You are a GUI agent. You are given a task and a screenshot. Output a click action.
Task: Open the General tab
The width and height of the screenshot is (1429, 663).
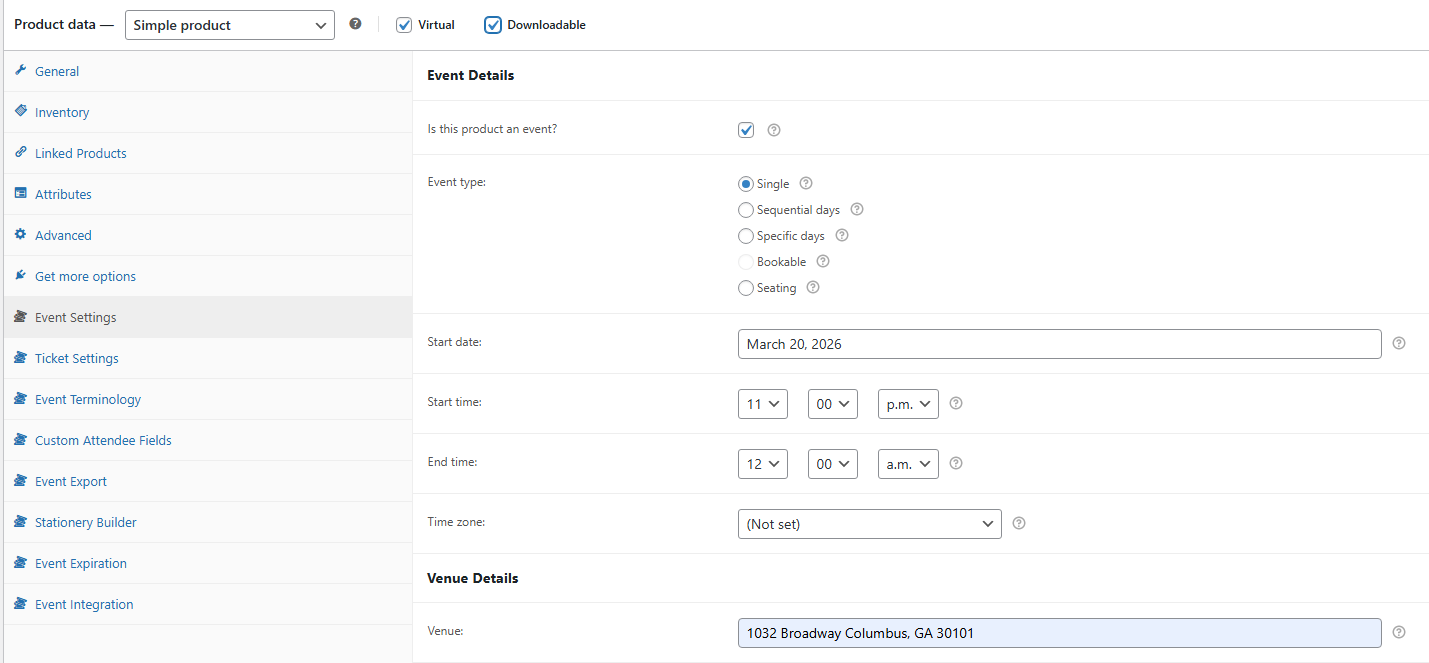pos(208,71)
